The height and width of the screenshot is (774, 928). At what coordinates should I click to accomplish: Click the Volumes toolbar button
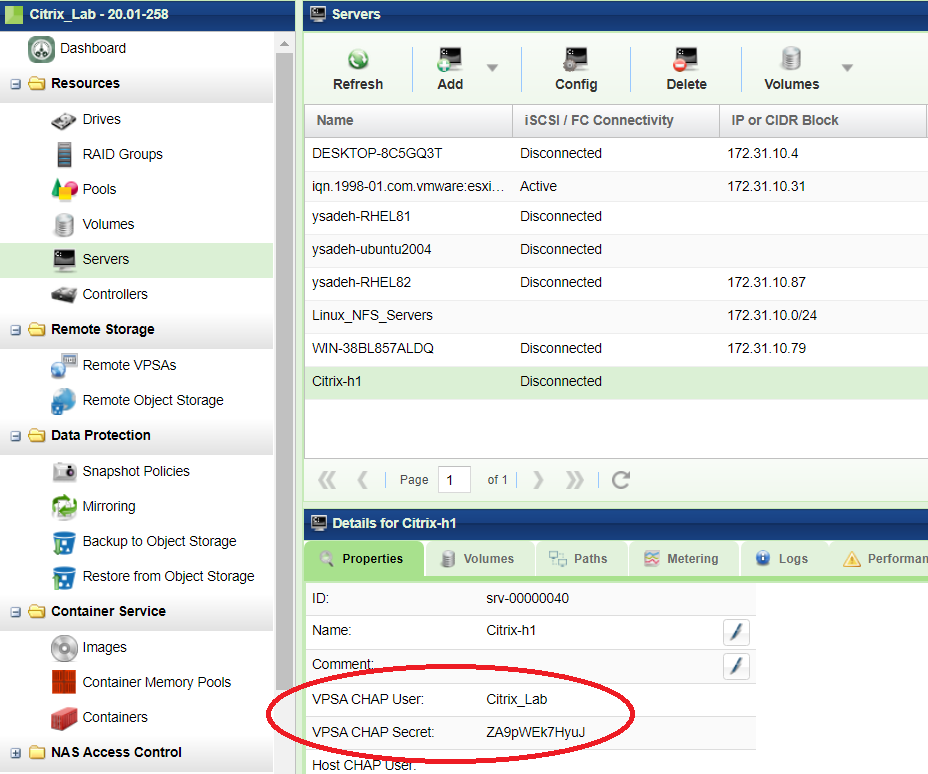point(791,70)
